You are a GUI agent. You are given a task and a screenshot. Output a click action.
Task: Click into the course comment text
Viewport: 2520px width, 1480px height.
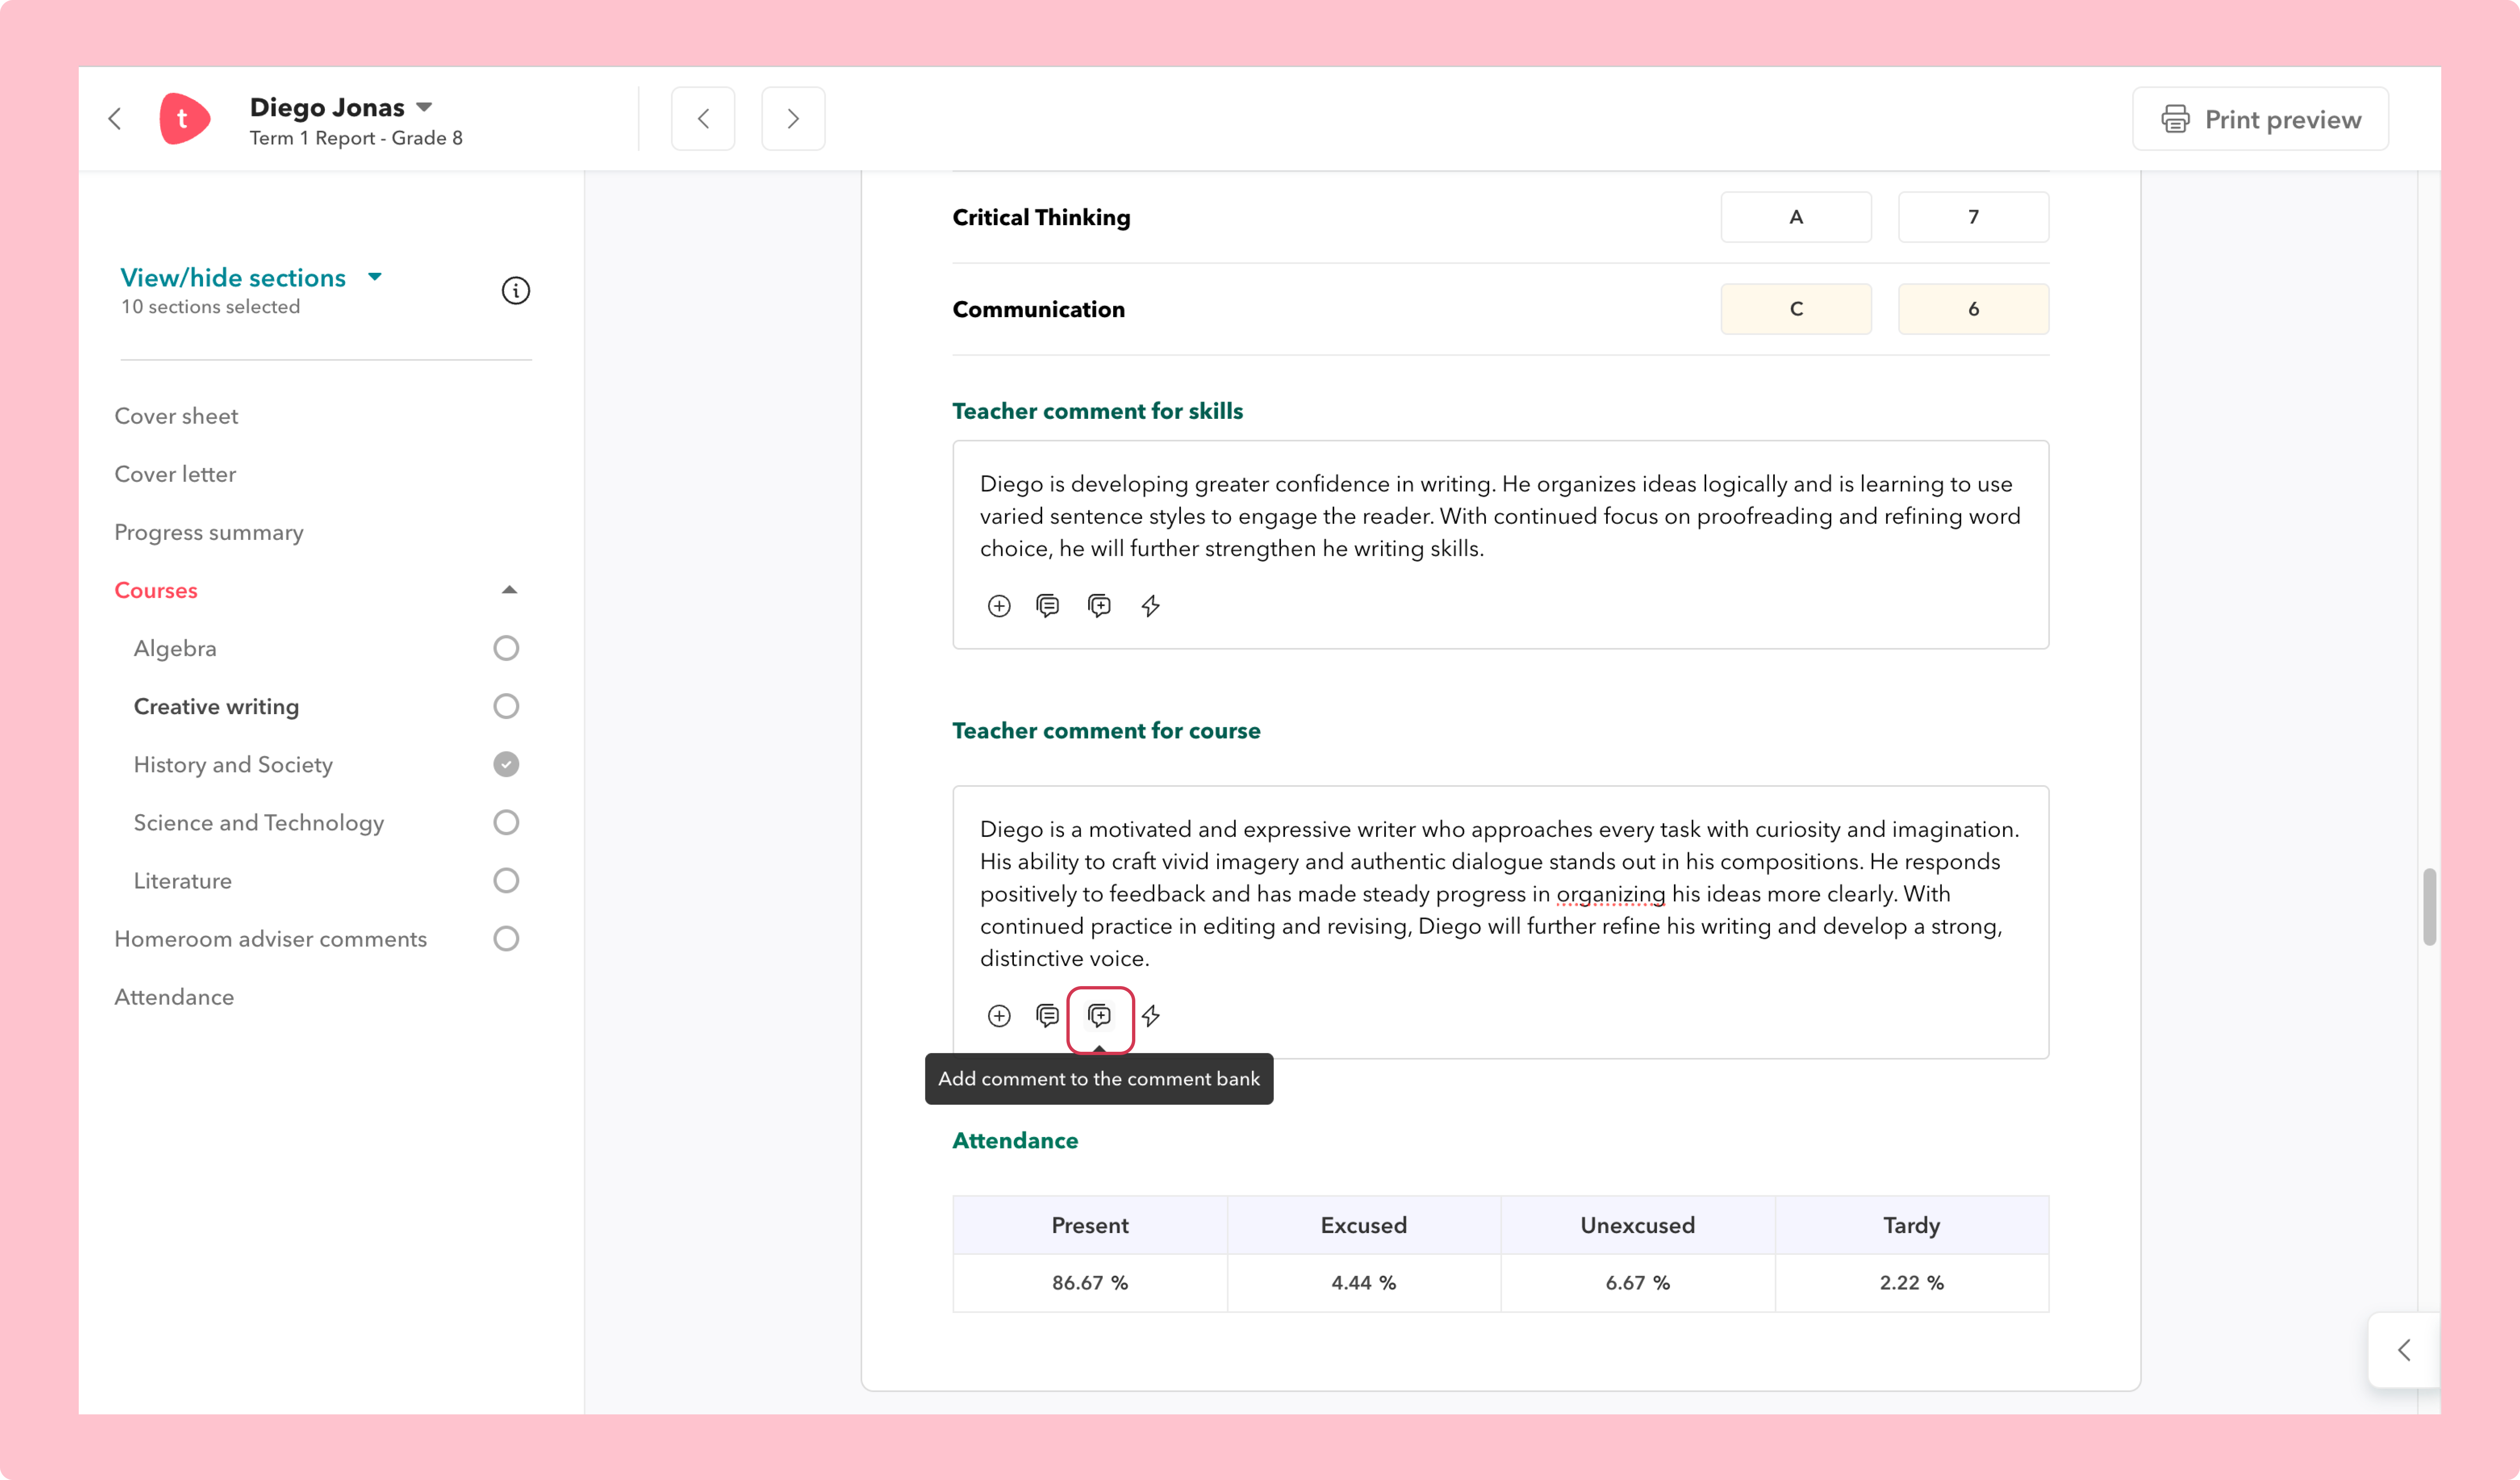(1500, 893)
